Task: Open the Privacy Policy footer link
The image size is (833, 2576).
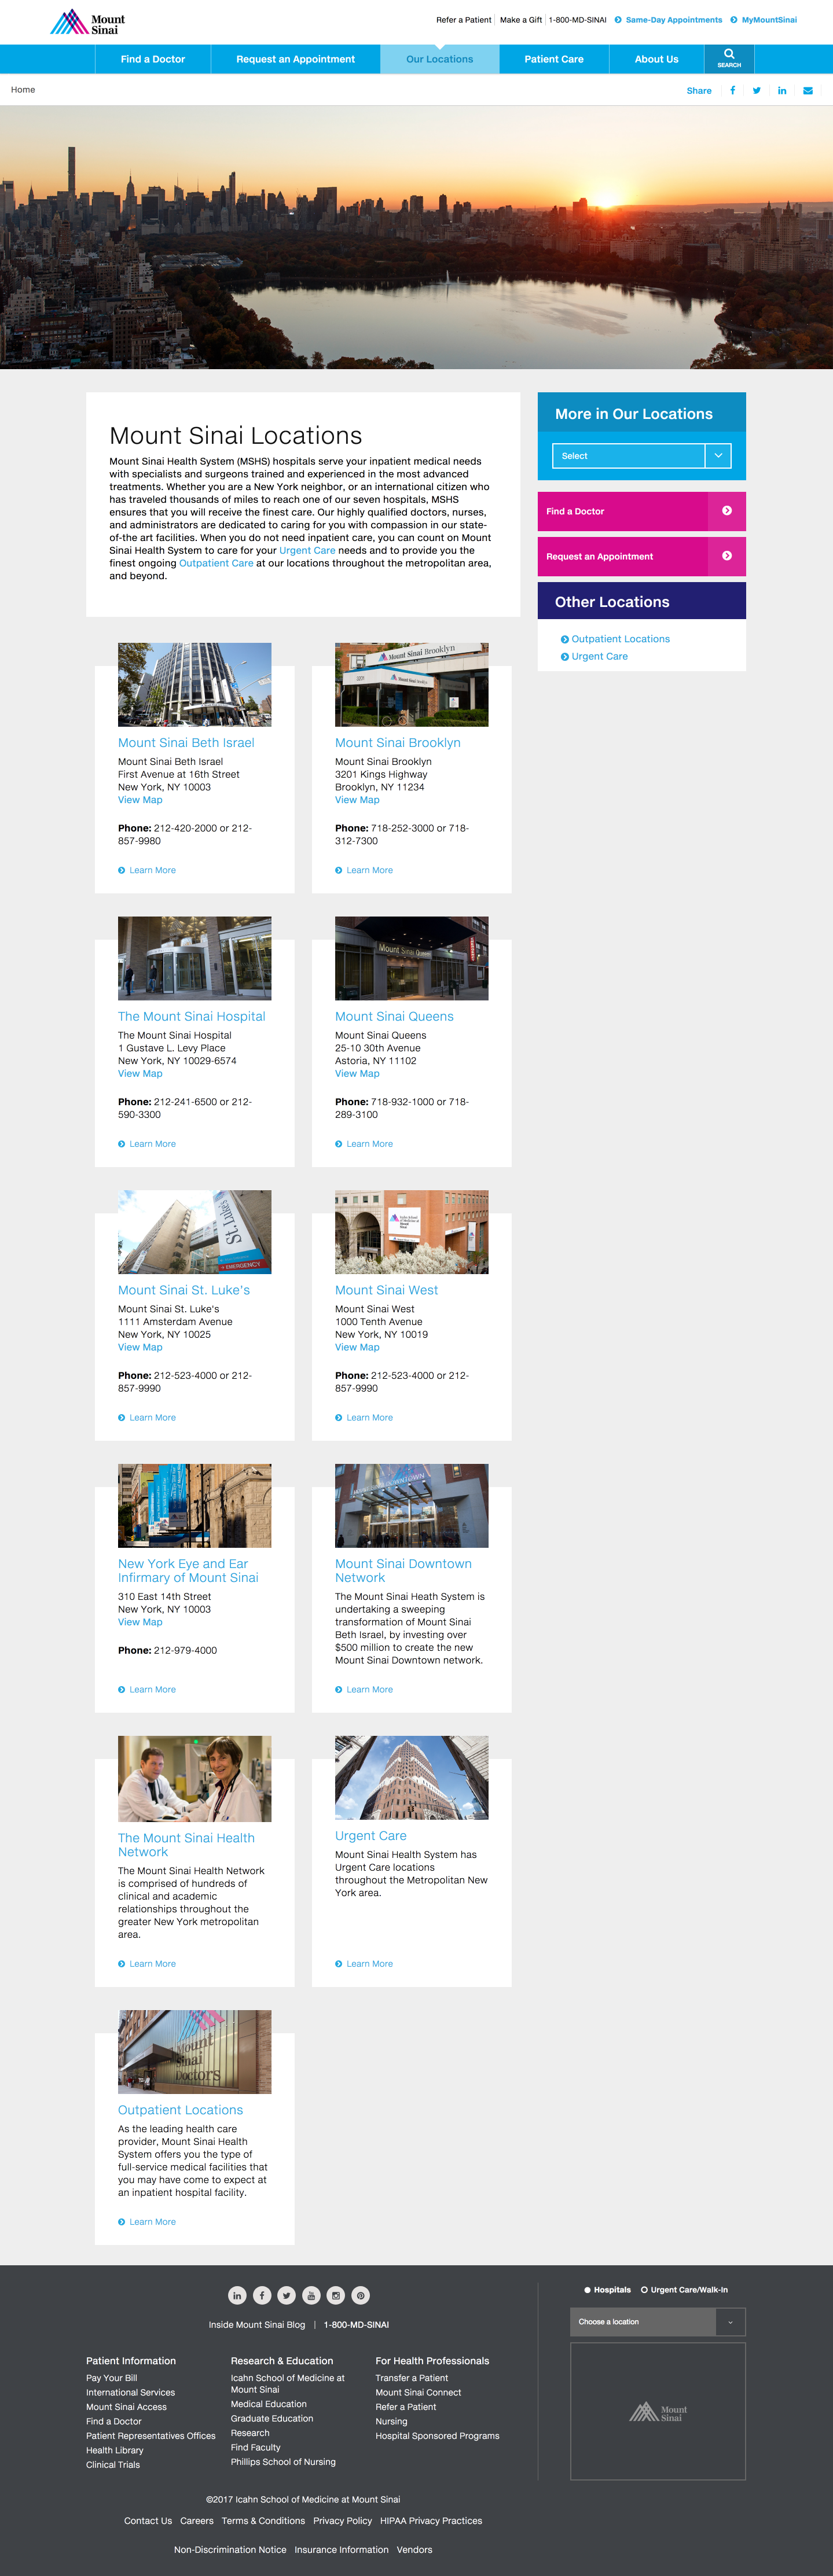Action: 342,2521
